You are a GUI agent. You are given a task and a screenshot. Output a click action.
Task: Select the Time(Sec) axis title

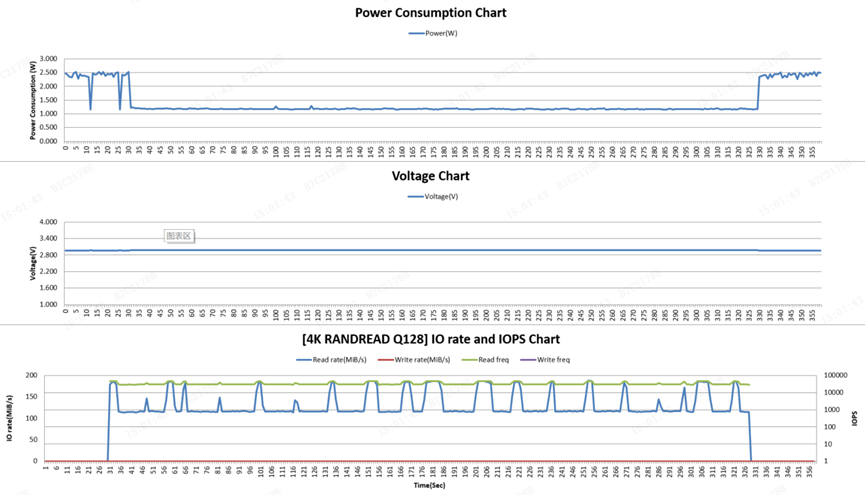coord(430,486)
